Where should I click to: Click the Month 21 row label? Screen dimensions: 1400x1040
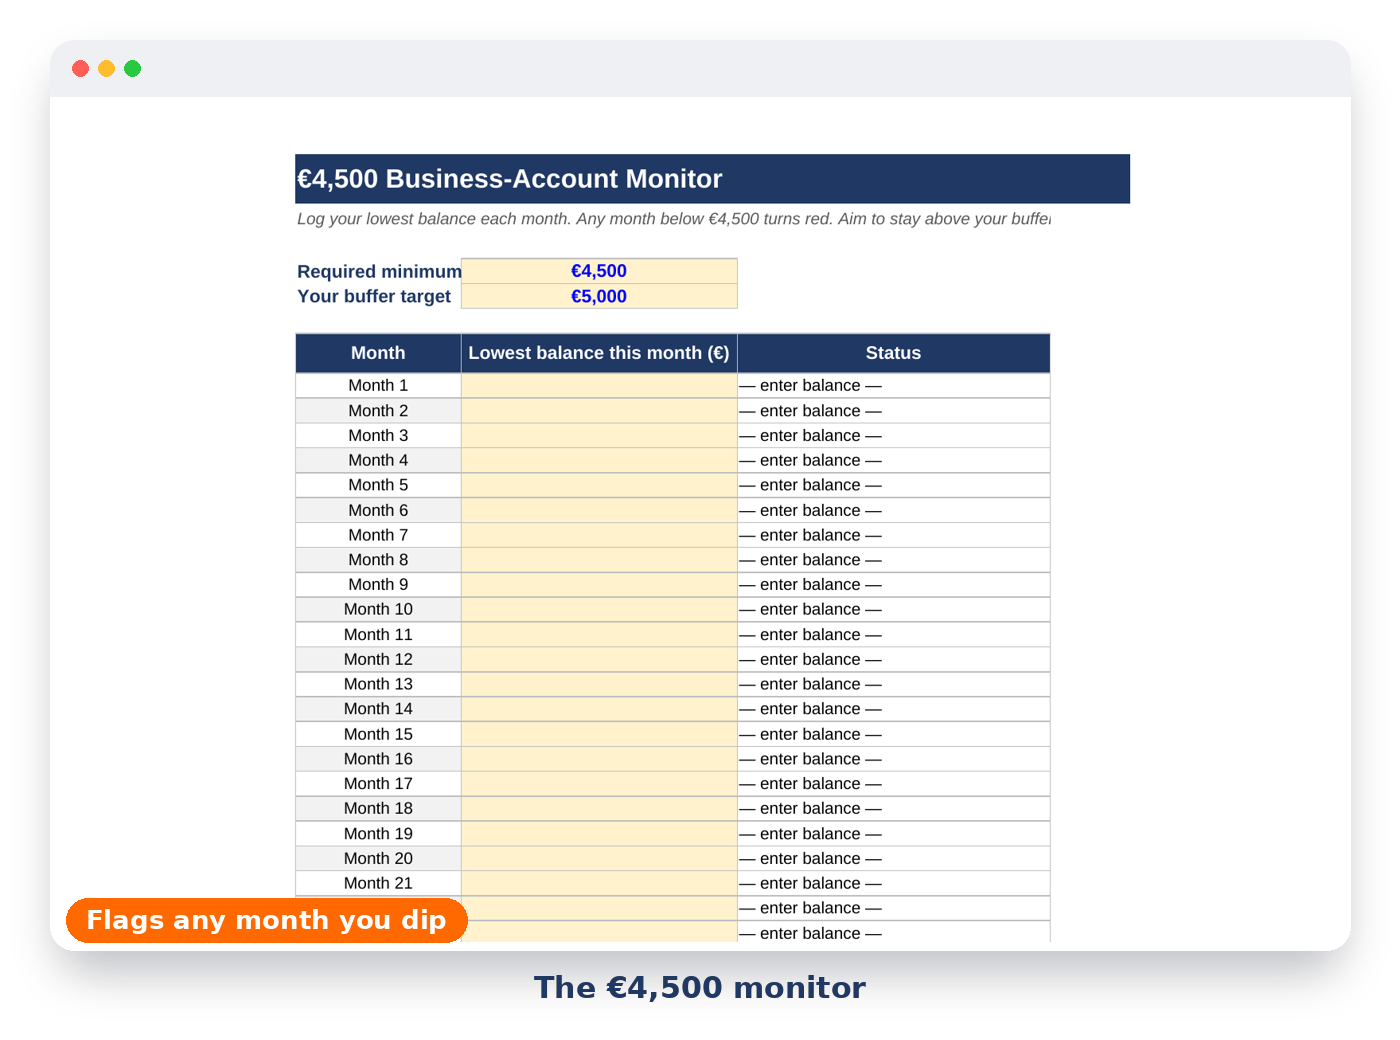[378, 883]
